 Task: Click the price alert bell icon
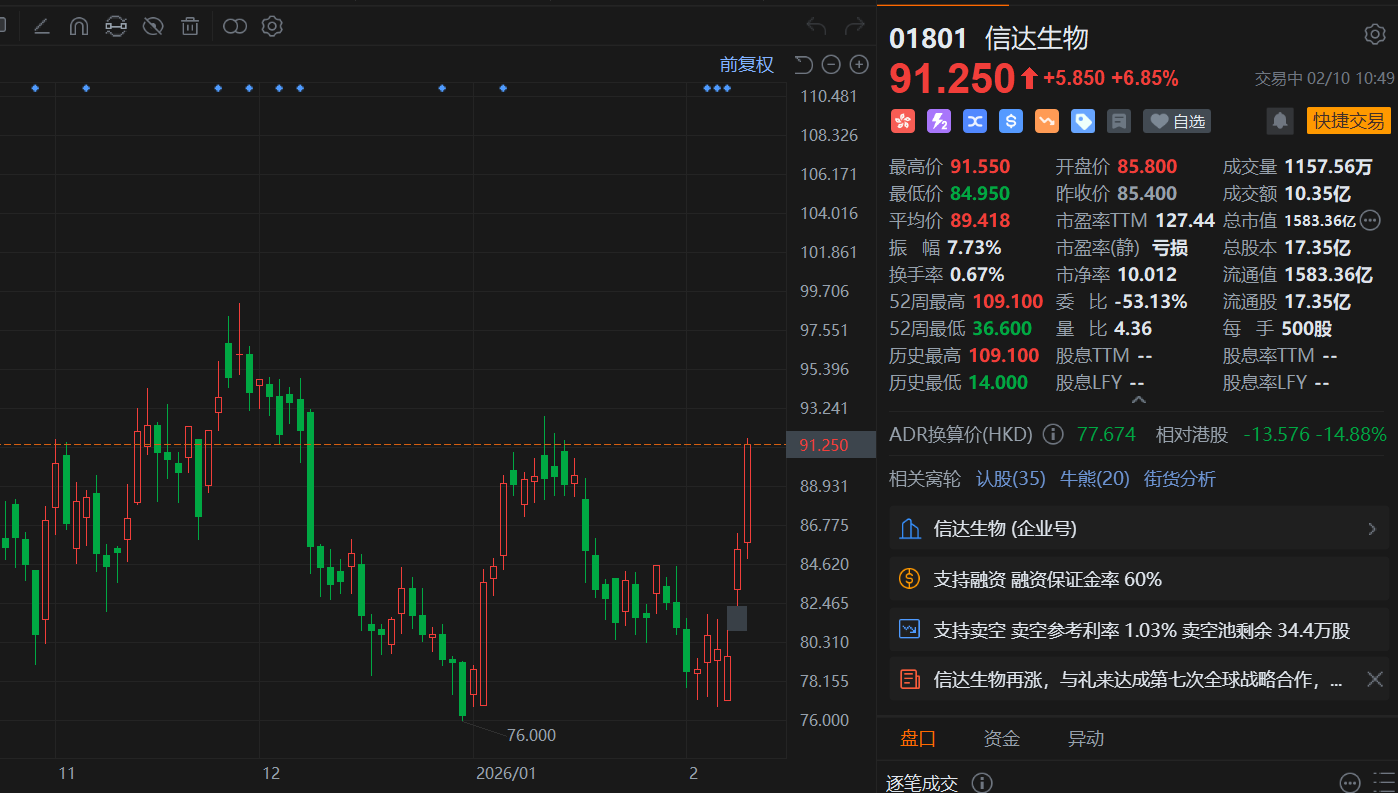1280,120
